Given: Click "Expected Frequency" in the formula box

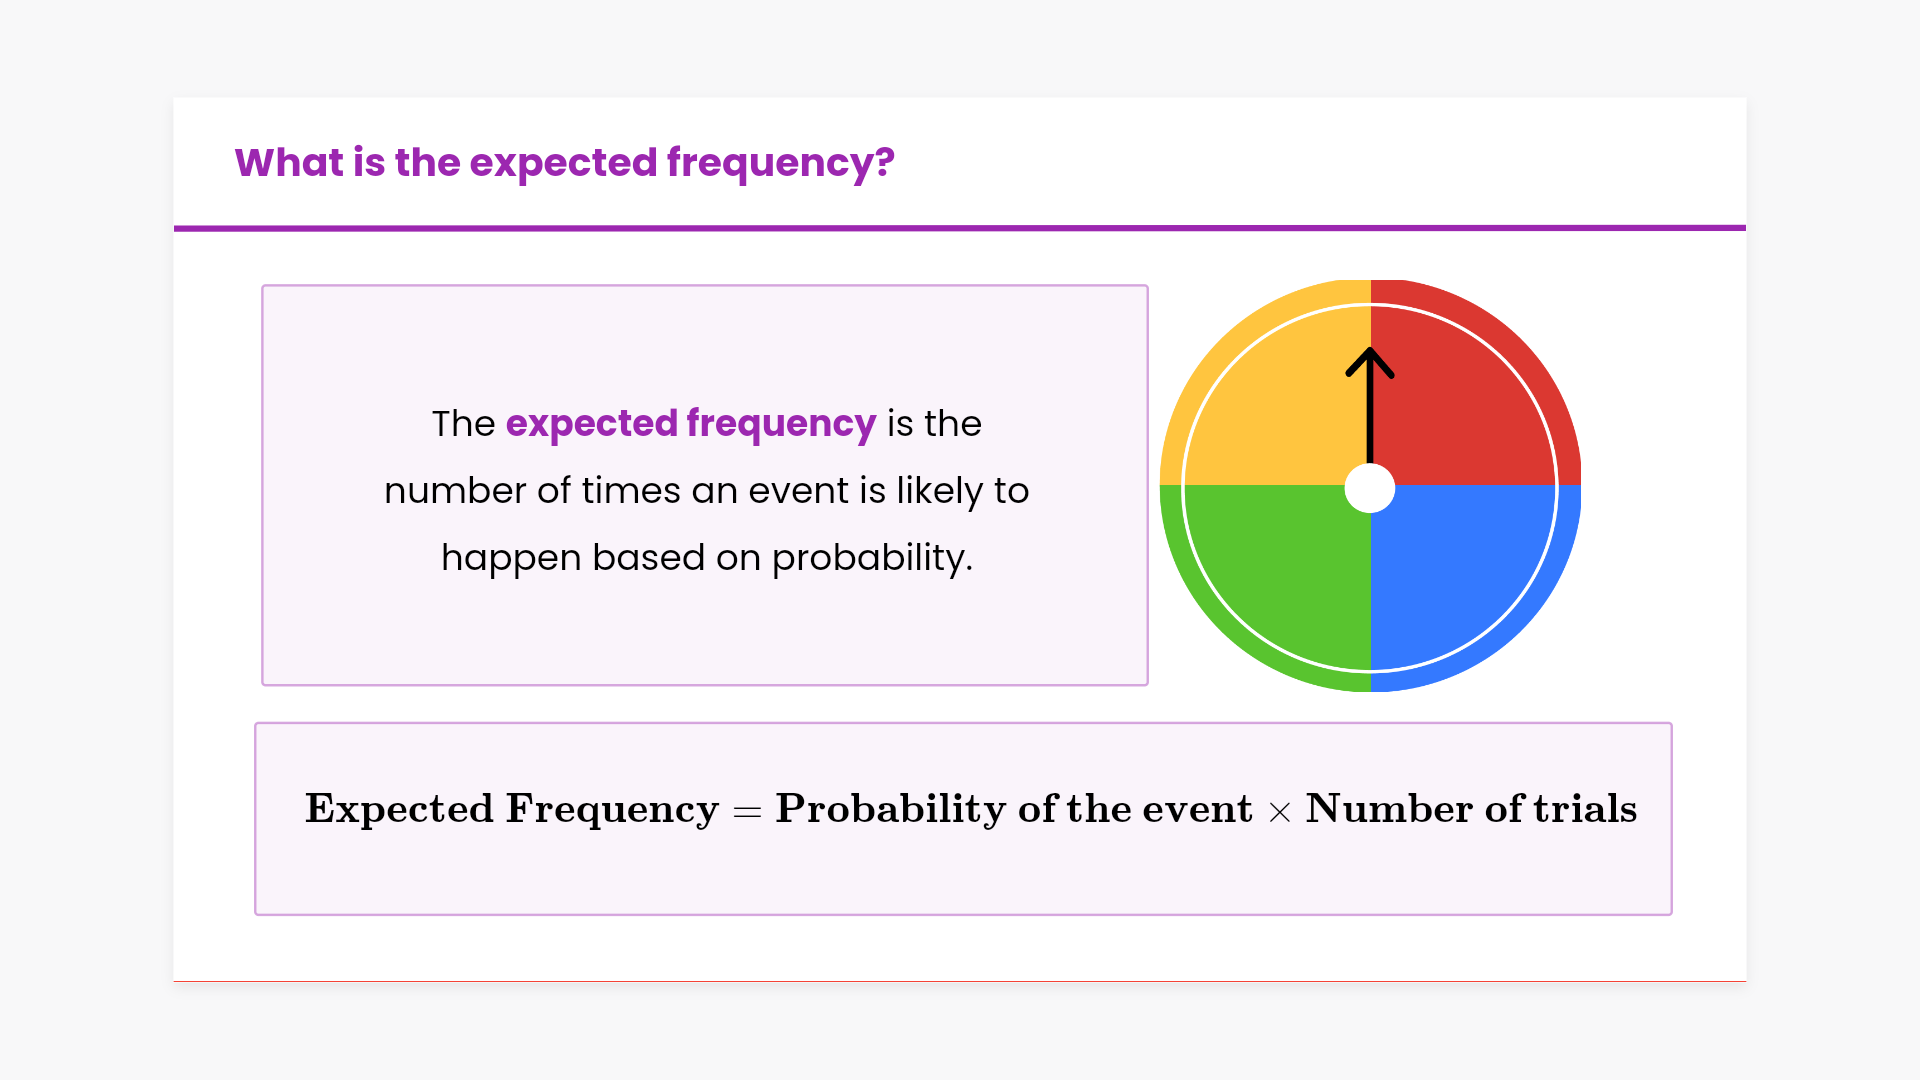Looking at the screenshot, I should point(512,809).
